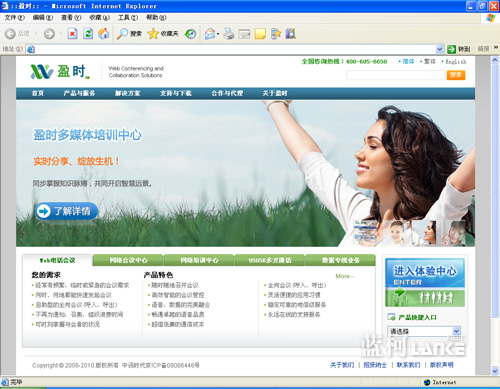This screenshot has width=500, height=389.
Task: Click the Stop icon in the IE toolbar
Action: (x=72, y=33)
